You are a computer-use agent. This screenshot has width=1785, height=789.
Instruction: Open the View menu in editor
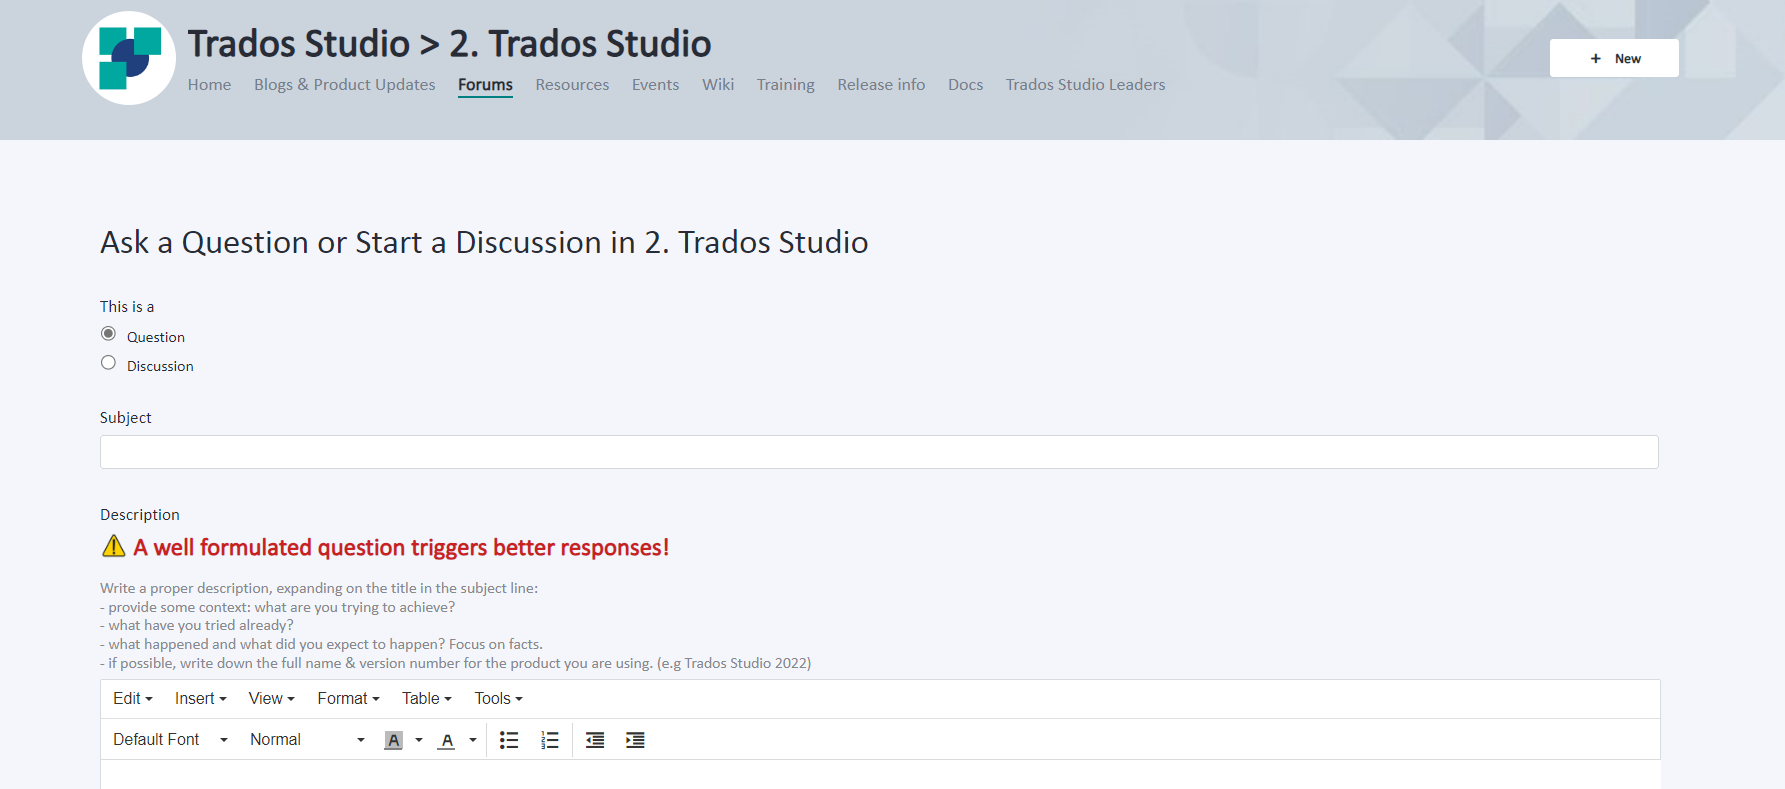point(272,699)
